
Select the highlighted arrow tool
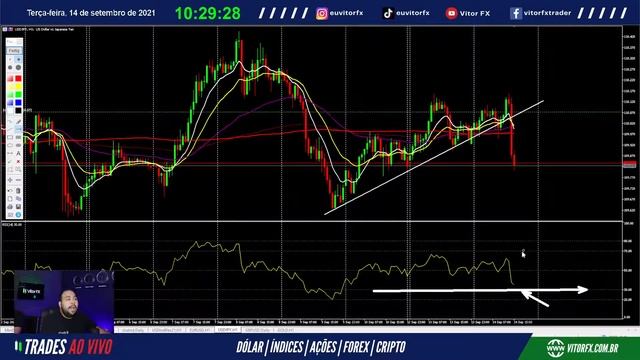[18, 128]
